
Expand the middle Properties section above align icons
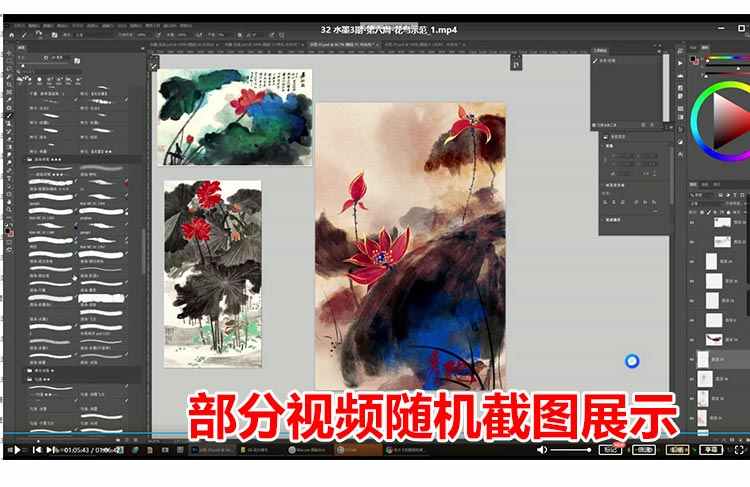[x=604, y=186]
